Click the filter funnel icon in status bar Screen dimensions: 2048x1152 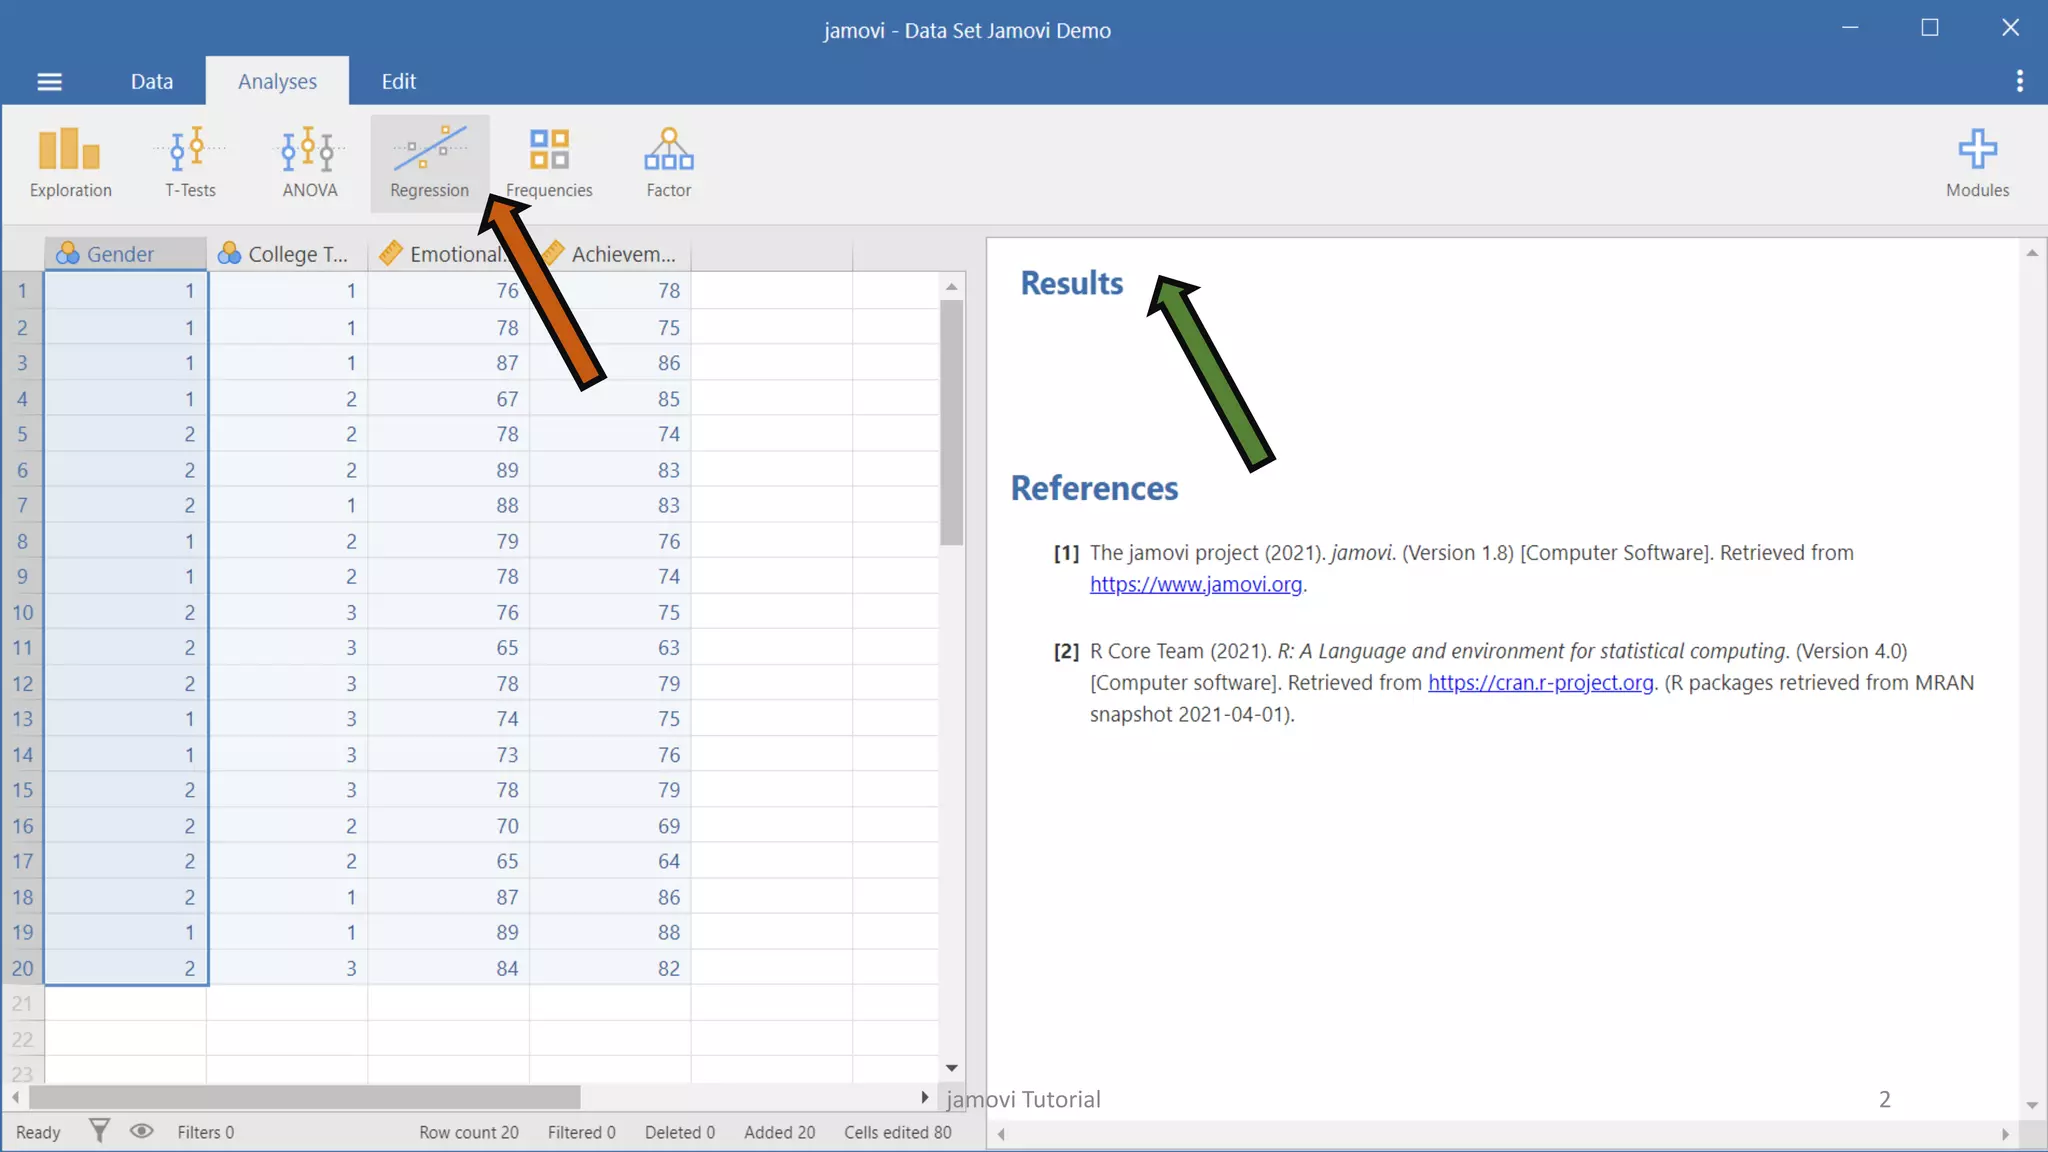coord(99,1131)
